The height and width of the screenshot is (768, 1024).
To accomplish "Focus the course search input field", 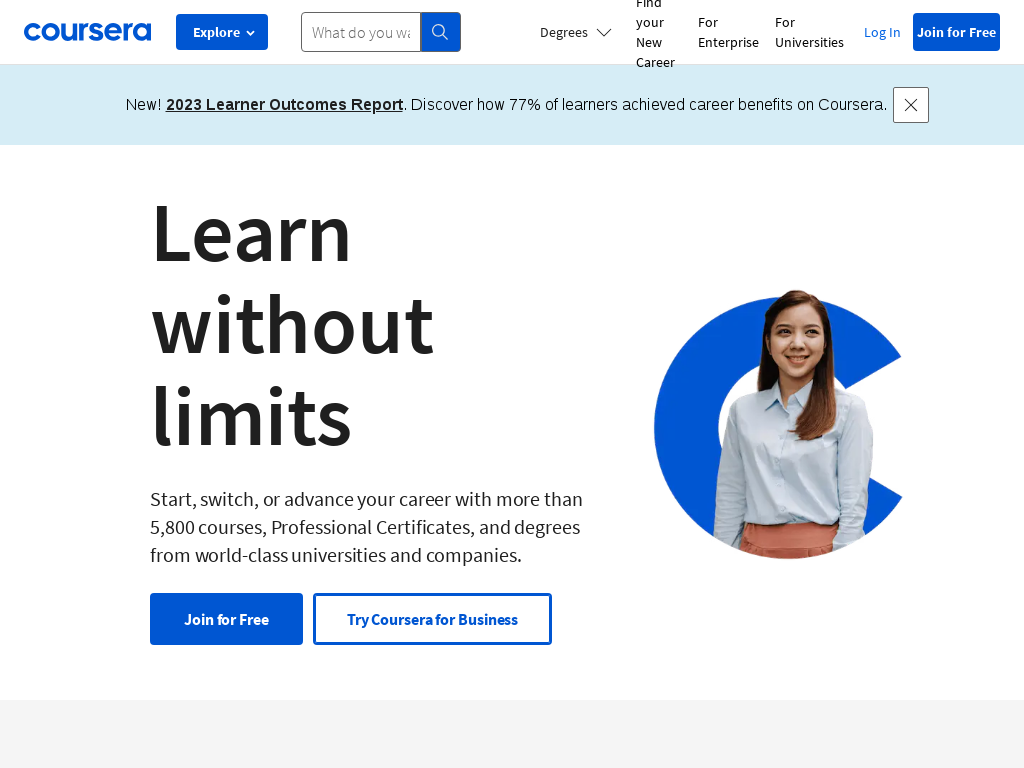I will point(361,32).
